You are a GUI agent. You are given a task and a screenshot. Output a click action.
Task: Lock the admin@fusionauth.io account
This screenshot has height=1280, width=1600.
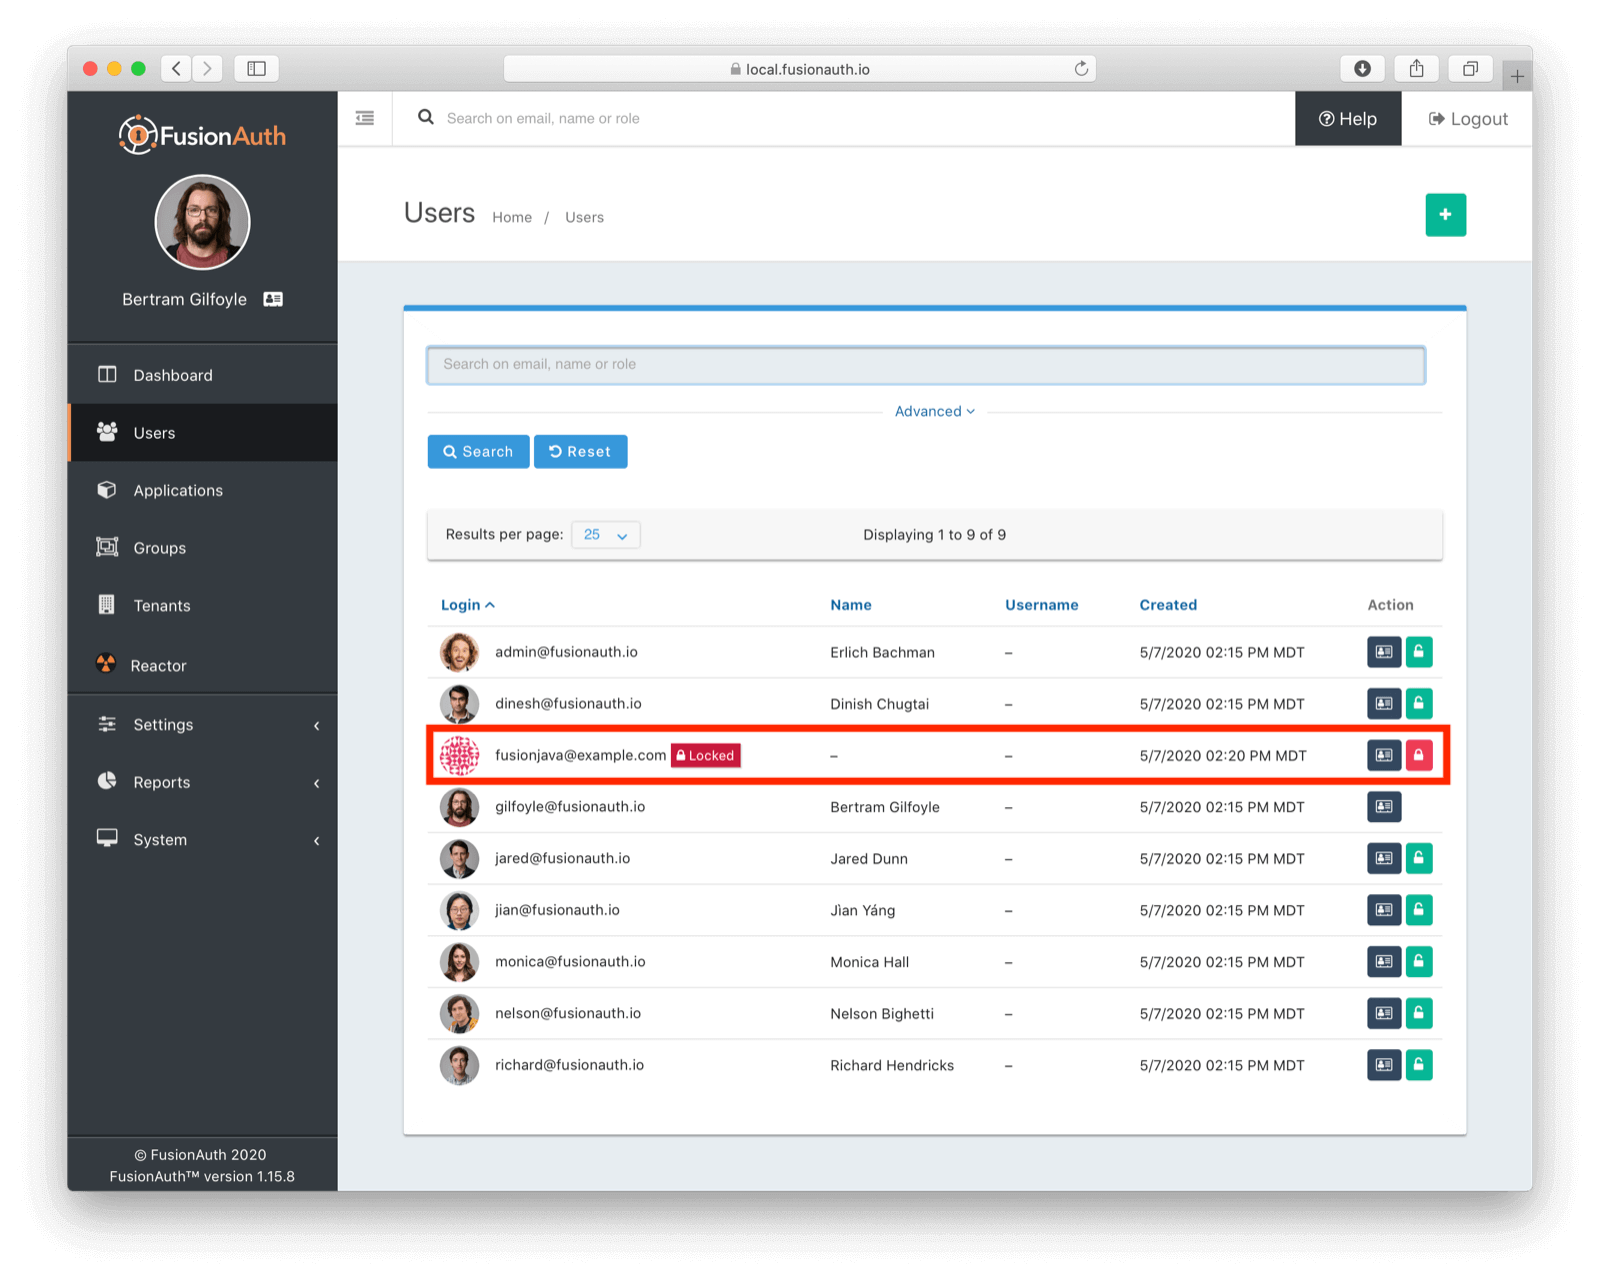tap(1419, 652)
